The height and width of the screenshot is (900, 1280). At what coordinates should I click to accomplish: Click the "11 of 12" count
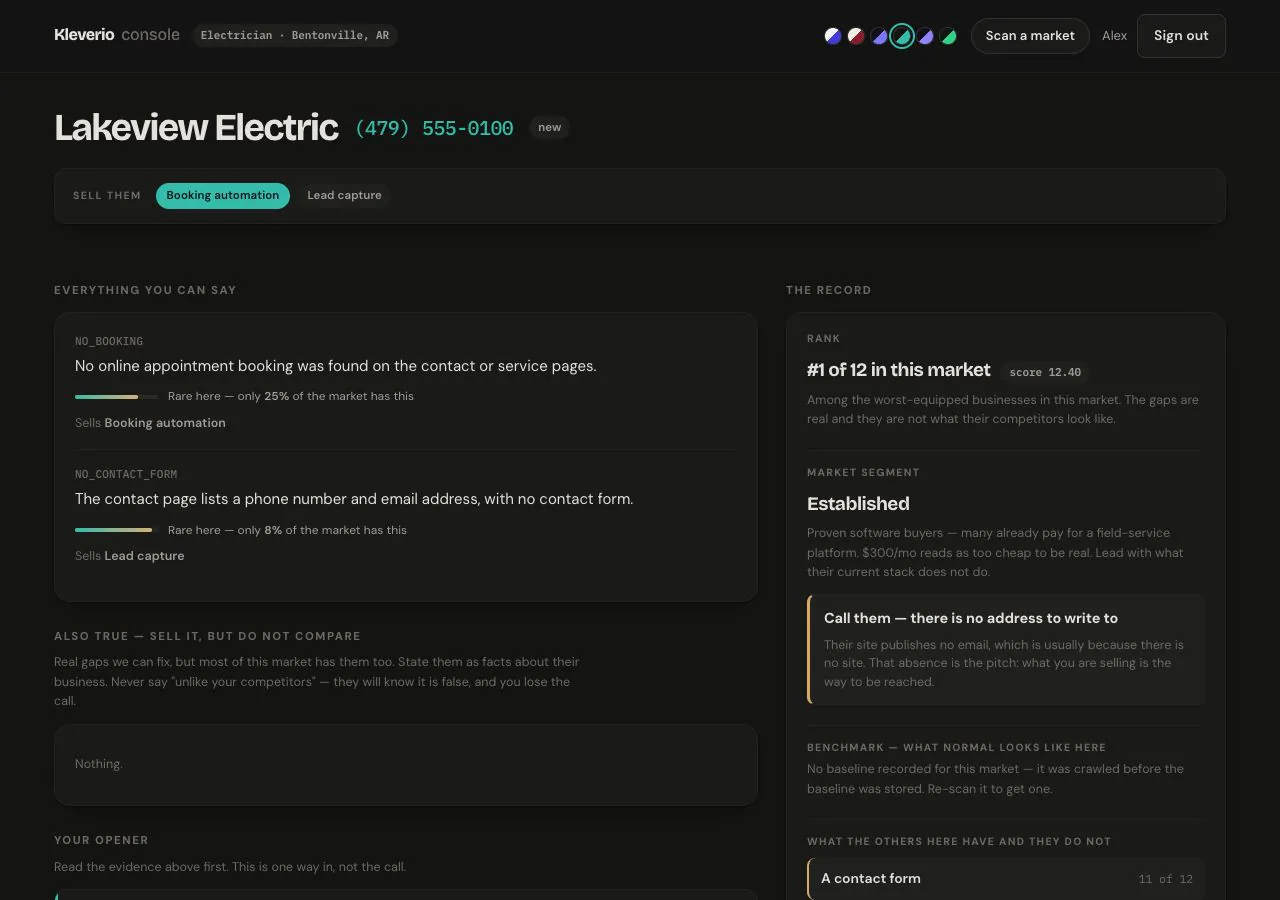1165,879
